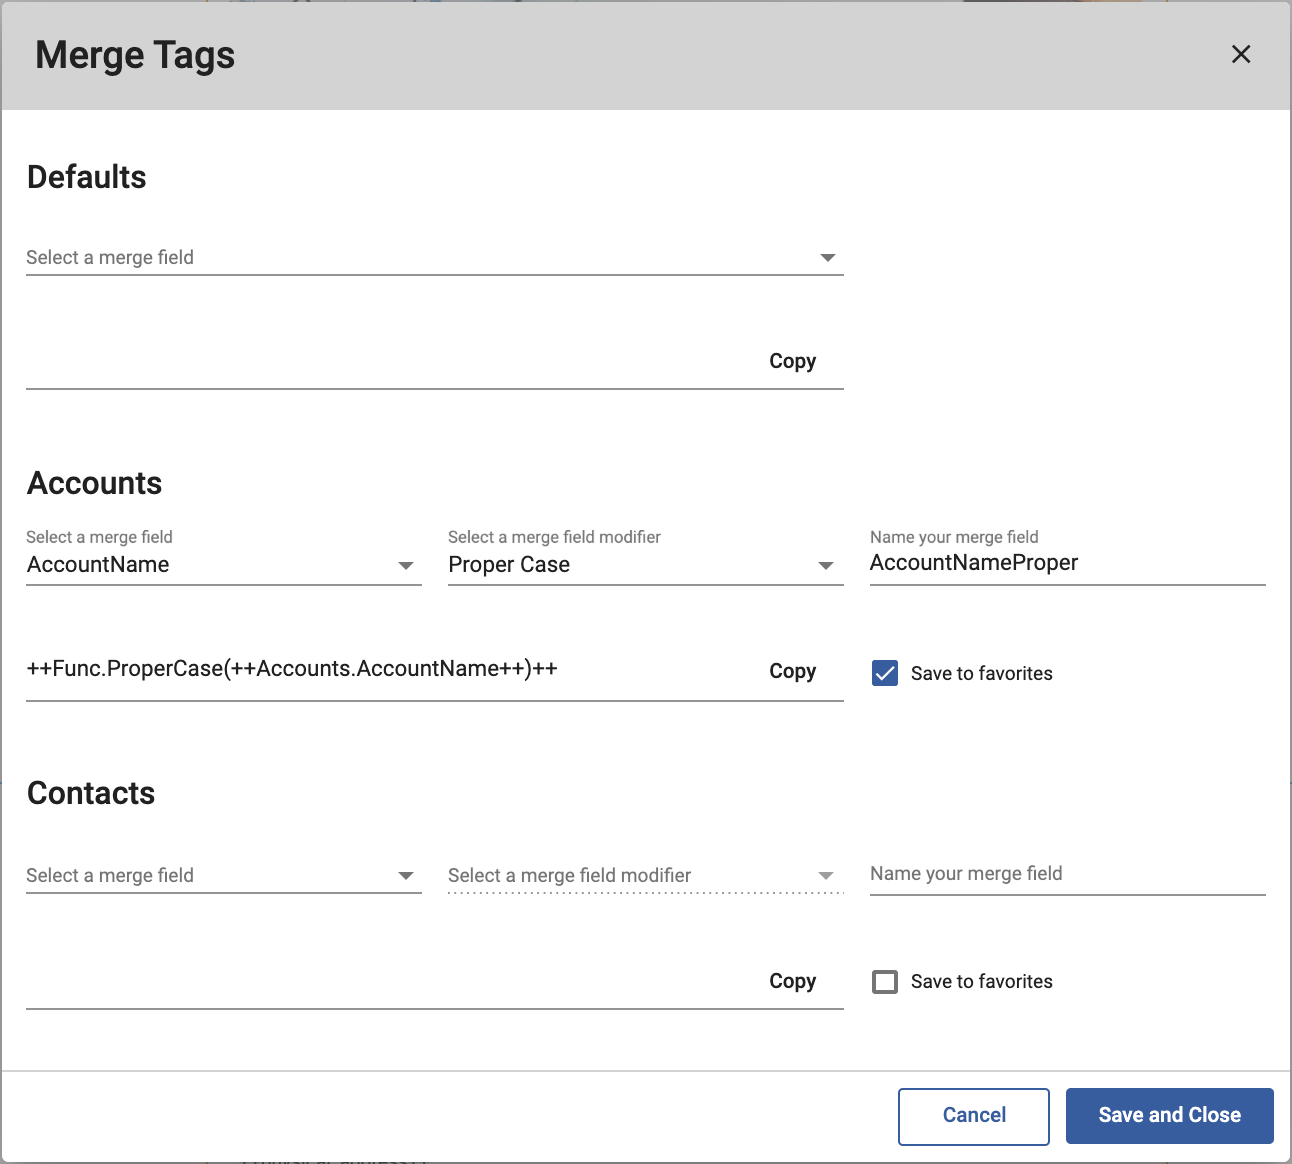Screen dimensions: 1292x1164
Task: Edit the AccountNameProper merge field name
Action: [x=1065, y=563]
